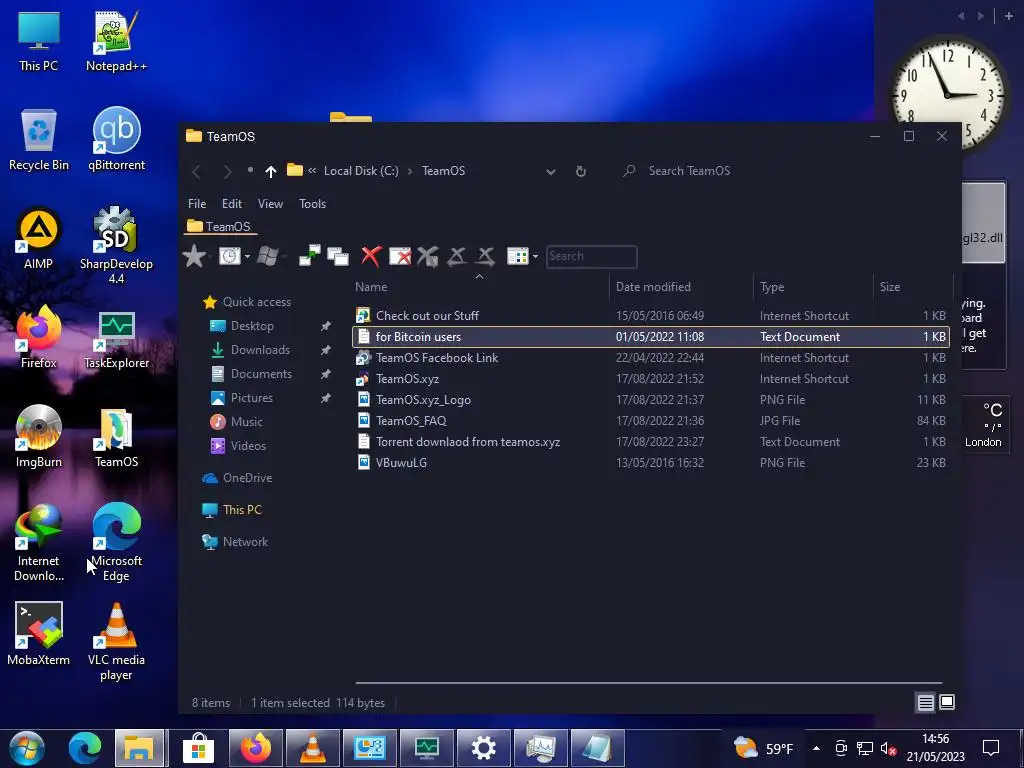The height and width of the screenshot is (768, 1024).
Task: Sort by Date modified column header
Action: click(681, 287)
